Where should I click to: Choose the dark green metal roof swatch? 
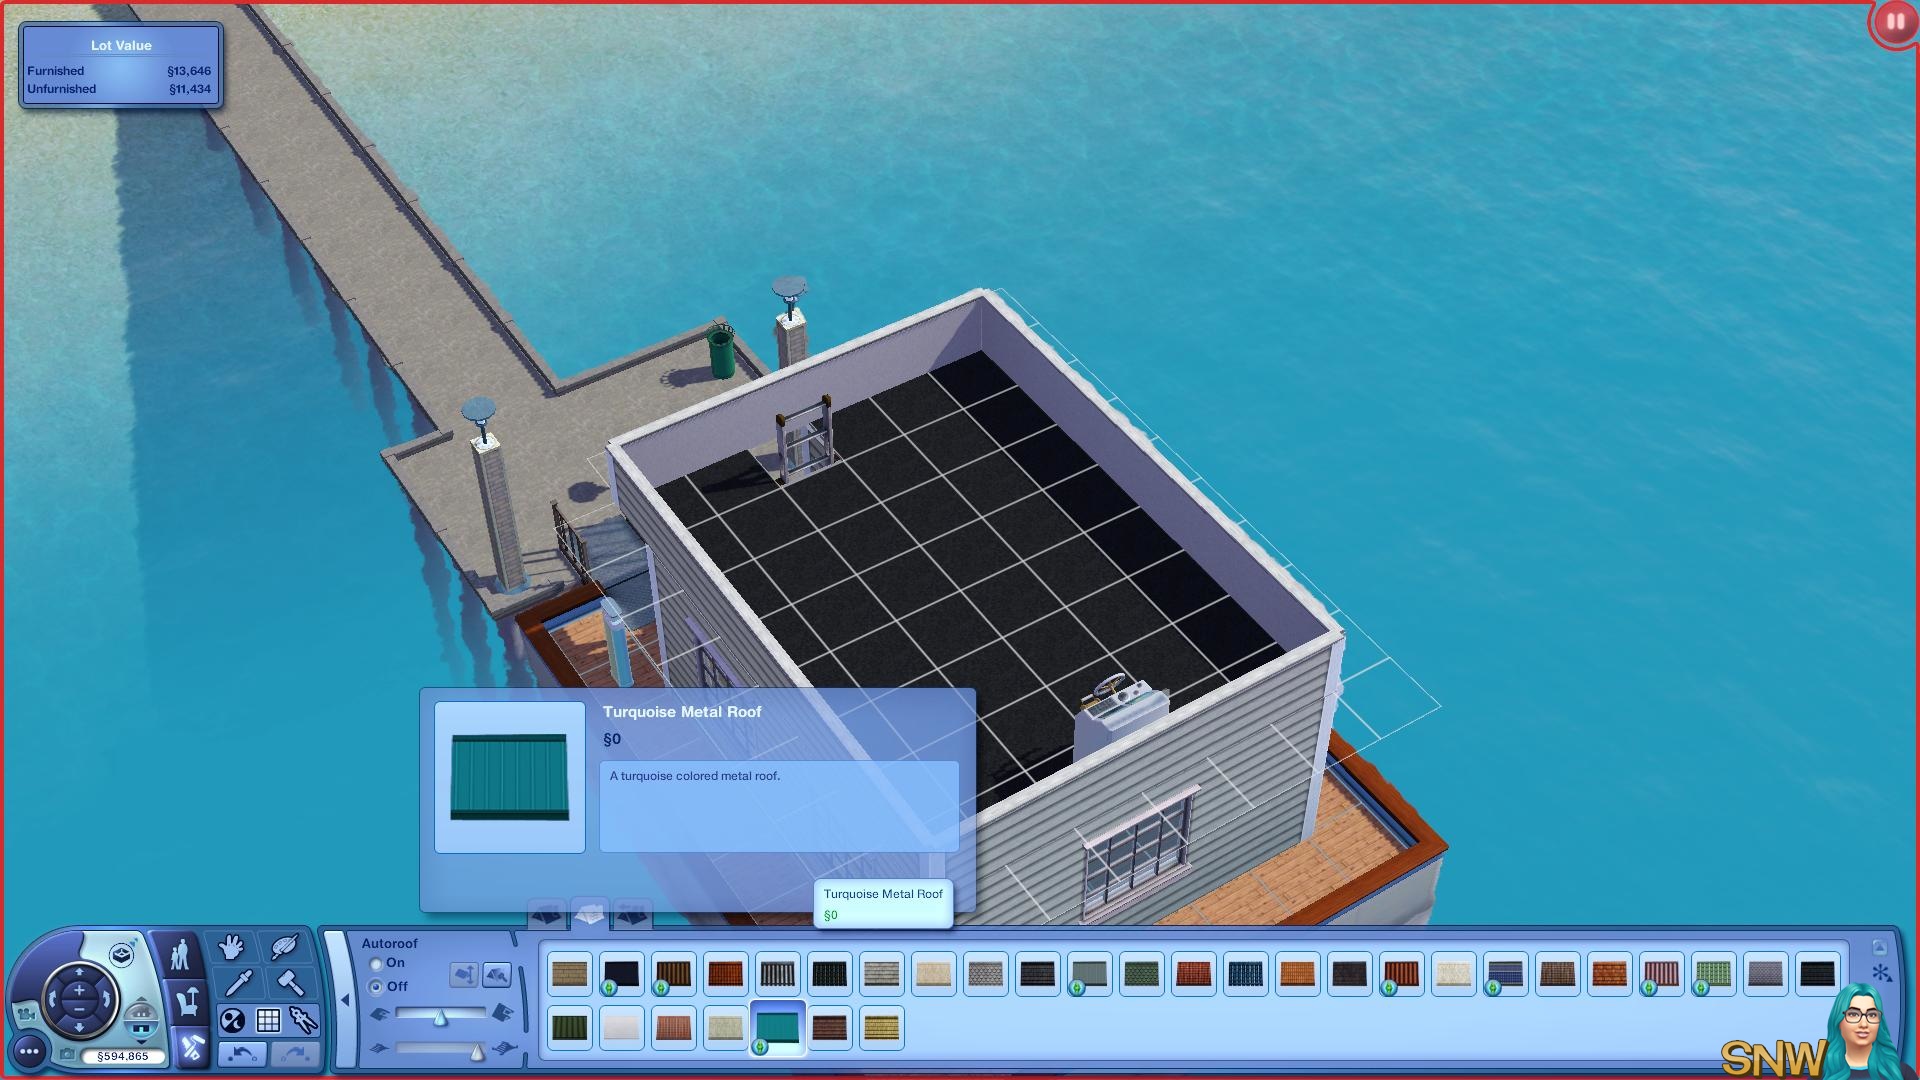point(570,1028)
